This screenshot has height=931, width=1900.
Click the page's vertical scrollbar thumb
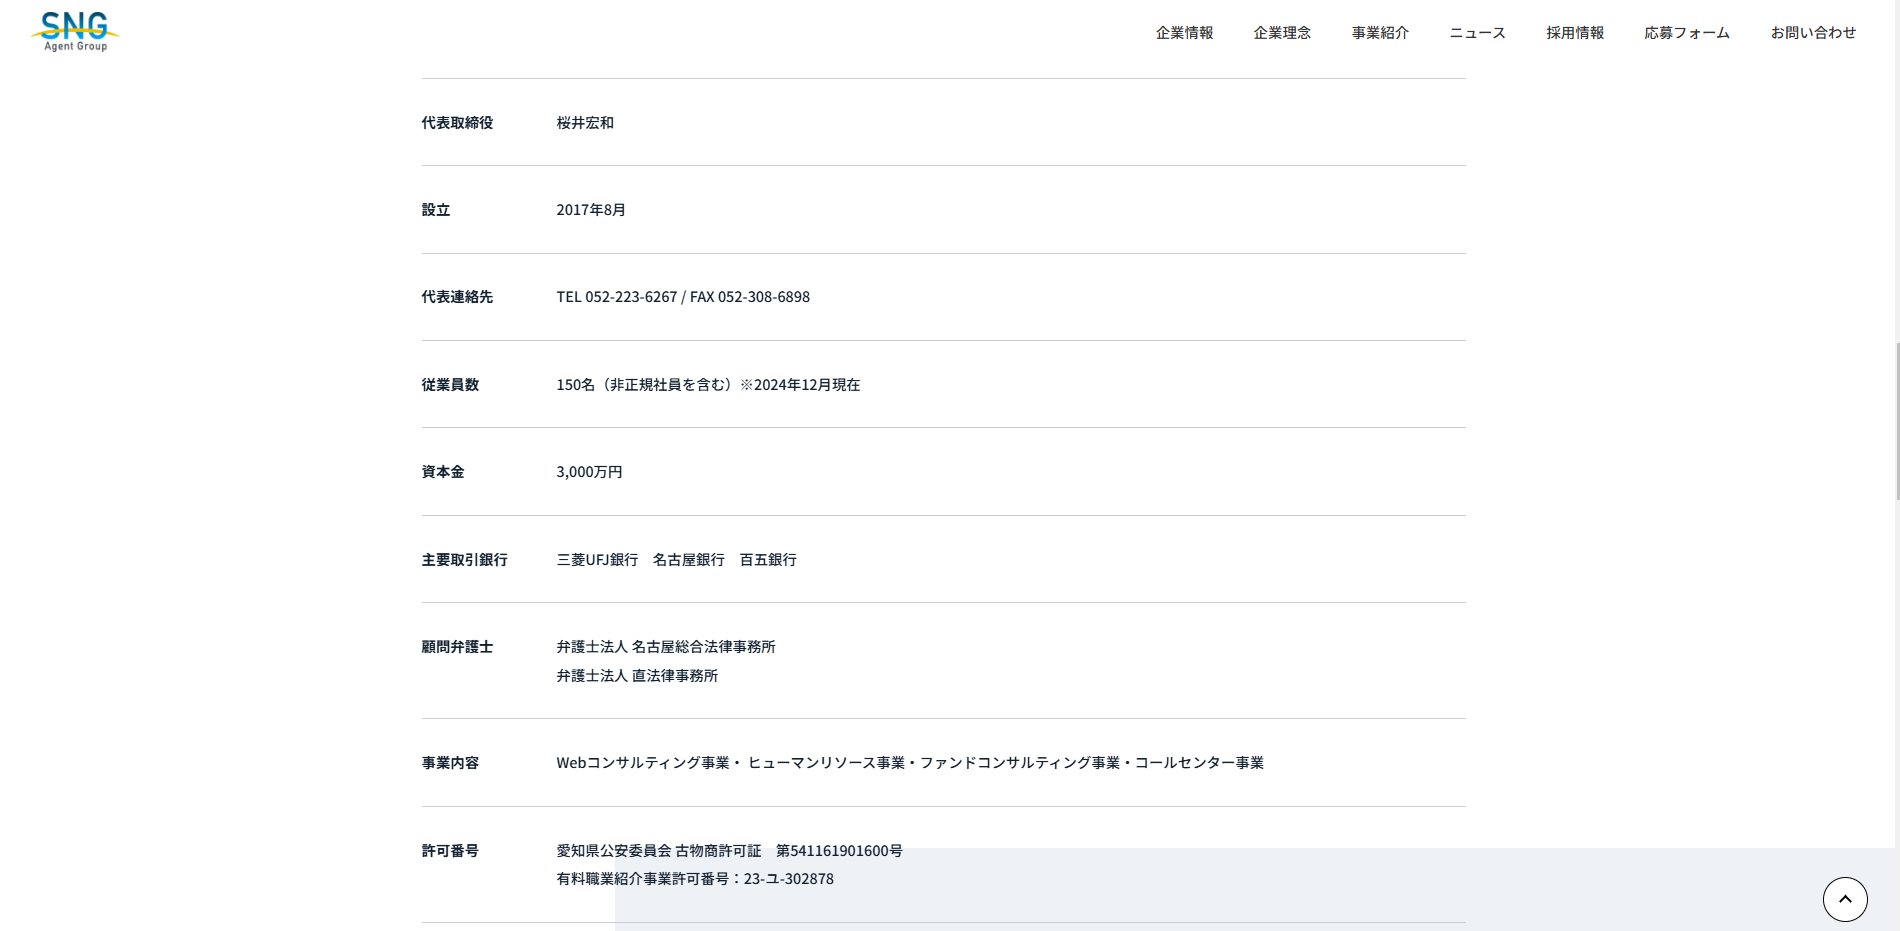click(x=1897, y=421)
